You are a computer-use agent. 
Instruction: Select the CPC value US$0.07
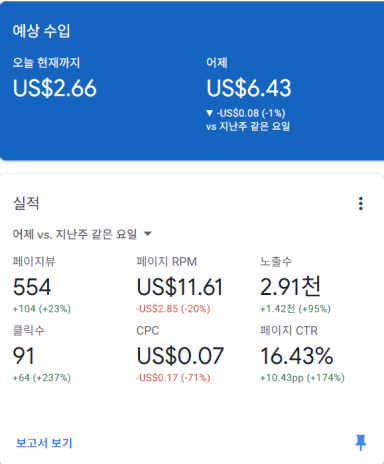[180, 356]
